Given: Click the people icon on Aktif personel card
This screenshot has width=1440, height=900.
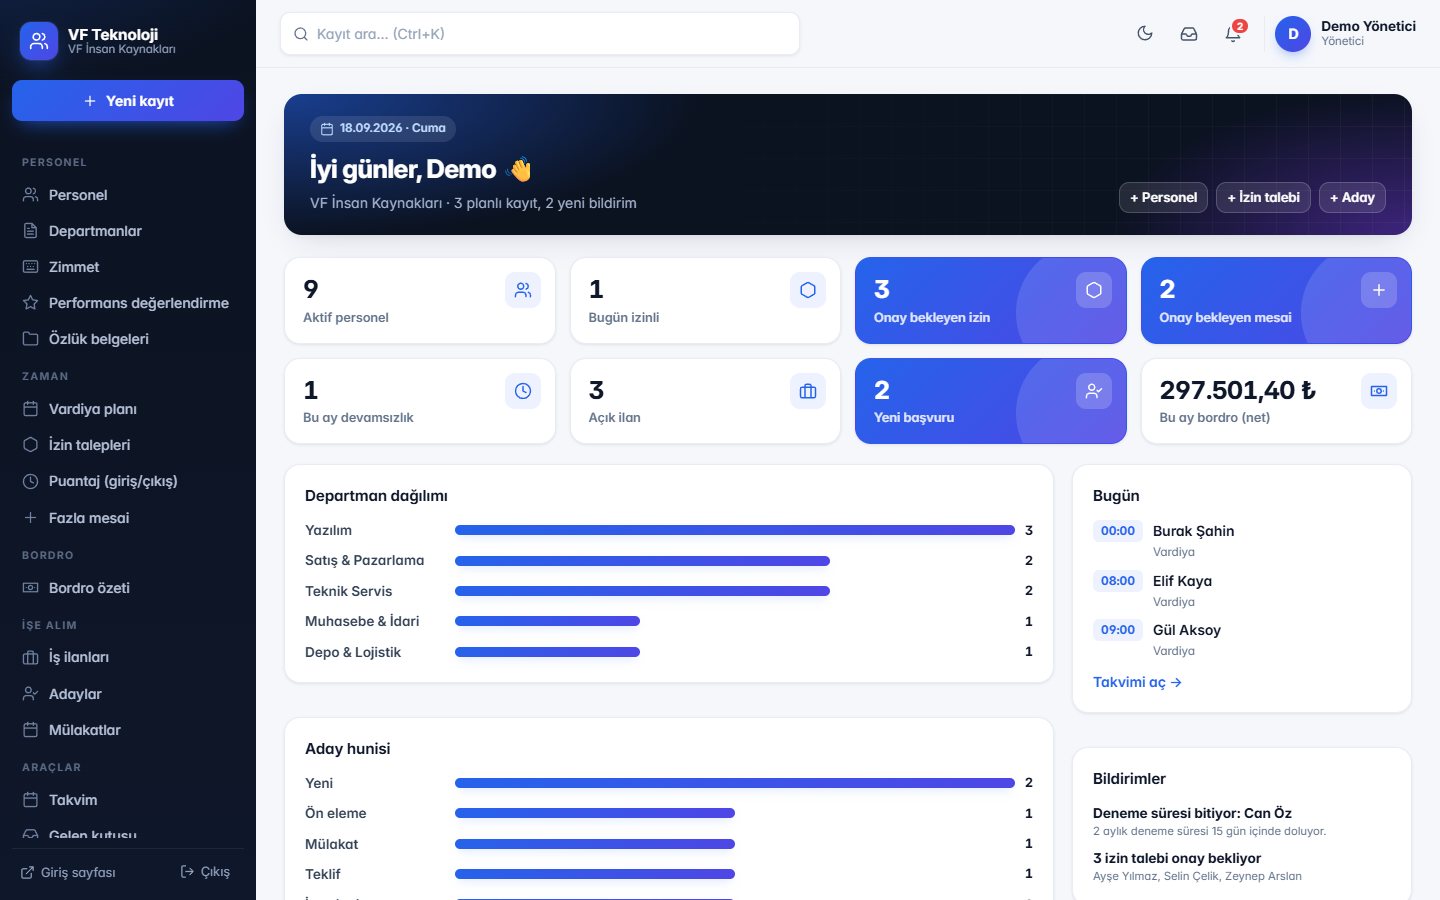Looking at the screenshot, I should tap(523, 290).
